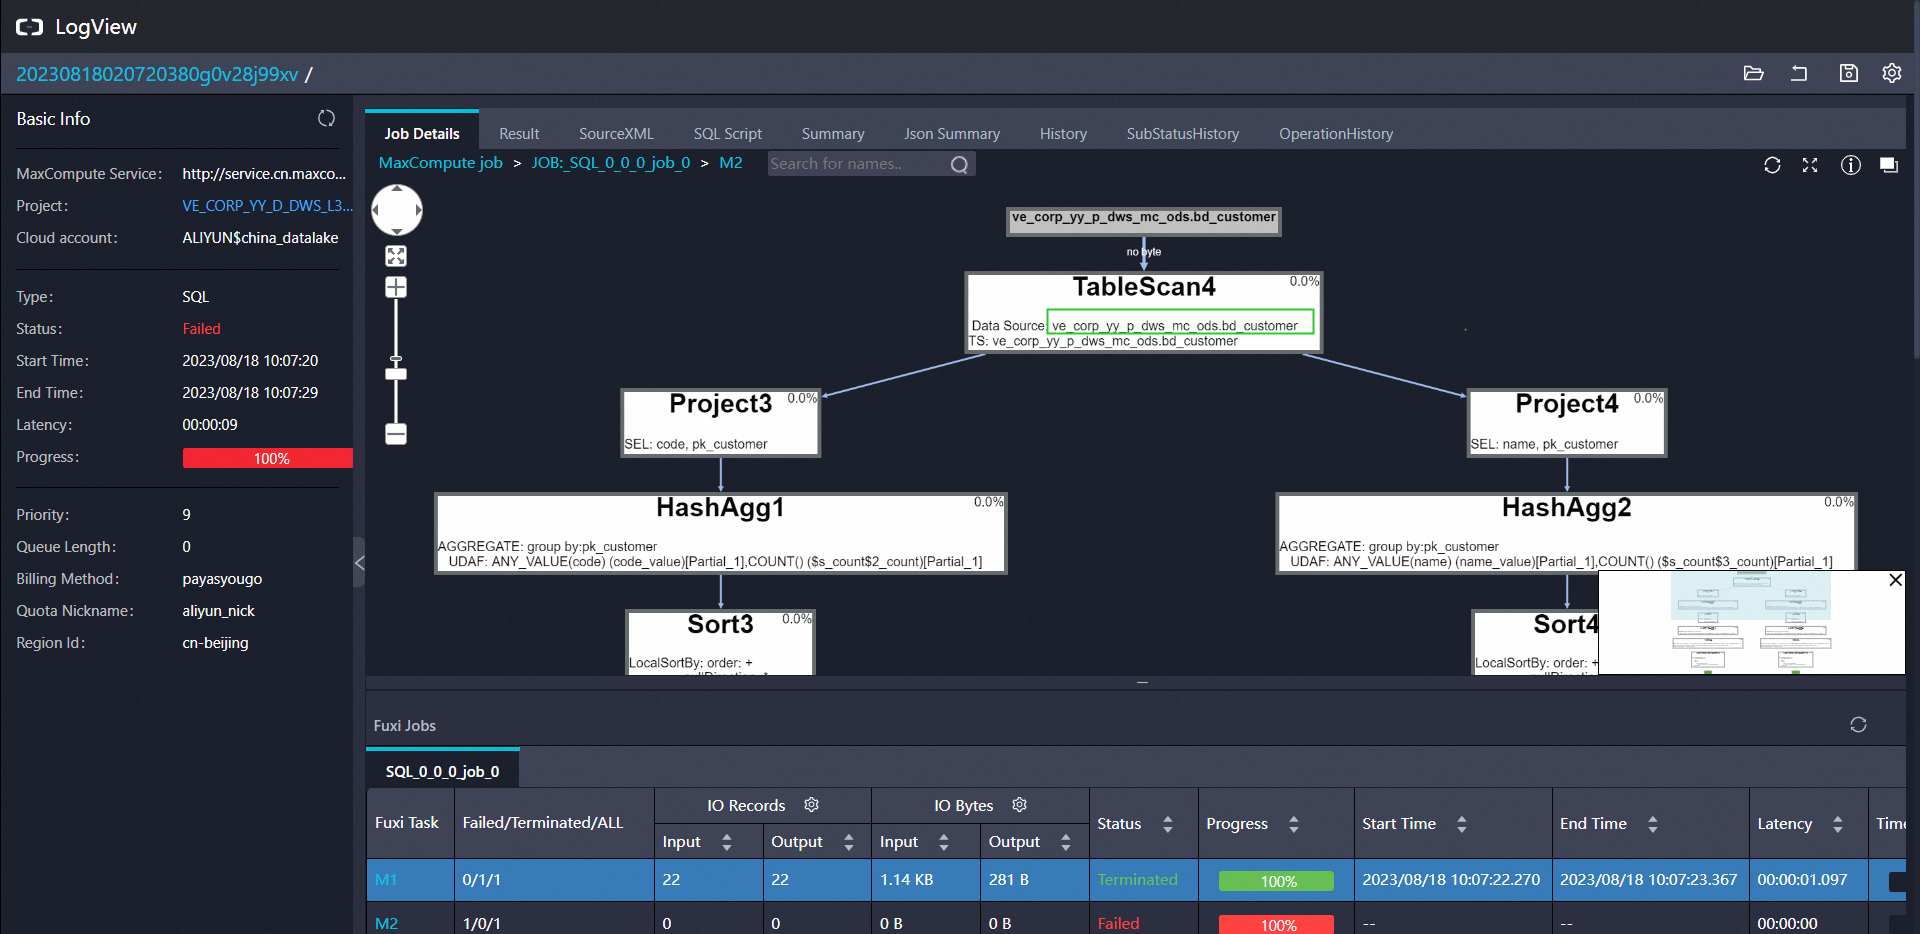The width and height of the screenshot is (1920, 934).
Task: Open the SQL Script tab
Action: coord(727,133)
